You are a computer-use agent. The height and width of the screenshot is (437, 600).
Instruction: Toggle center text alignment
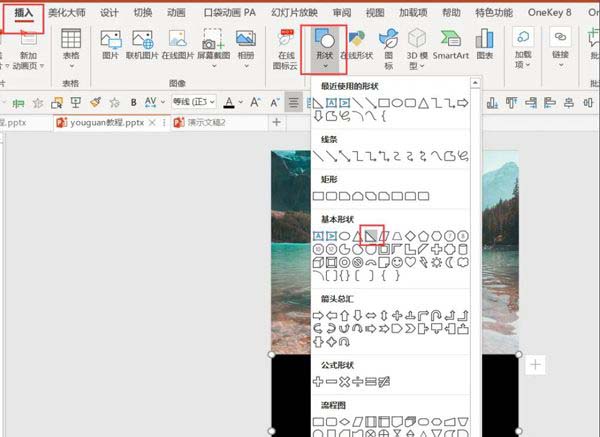tap(293, 103)
